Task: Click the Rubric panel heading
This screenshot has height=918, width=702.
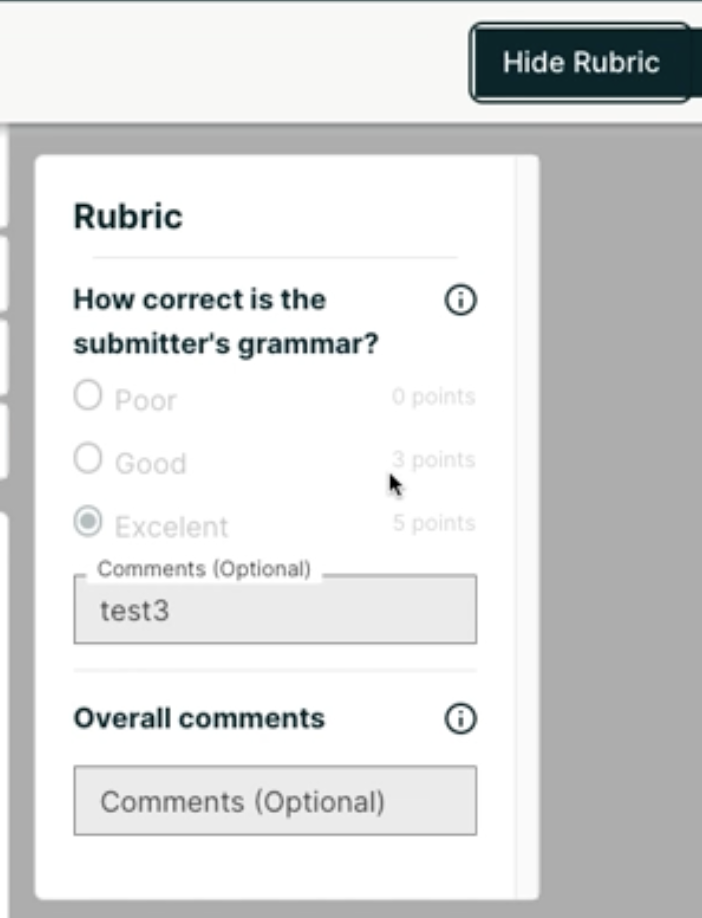Action: [128, 217]
